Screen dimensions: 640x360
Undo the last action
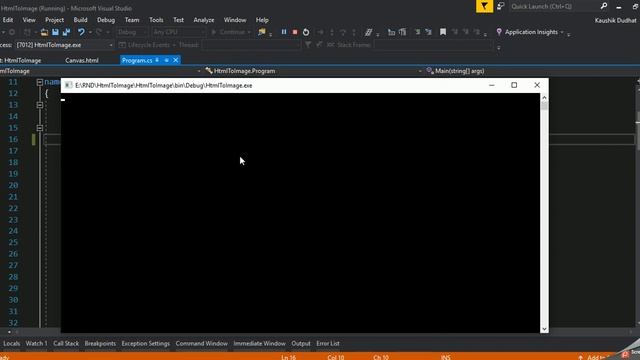click(x=81, y=32)
